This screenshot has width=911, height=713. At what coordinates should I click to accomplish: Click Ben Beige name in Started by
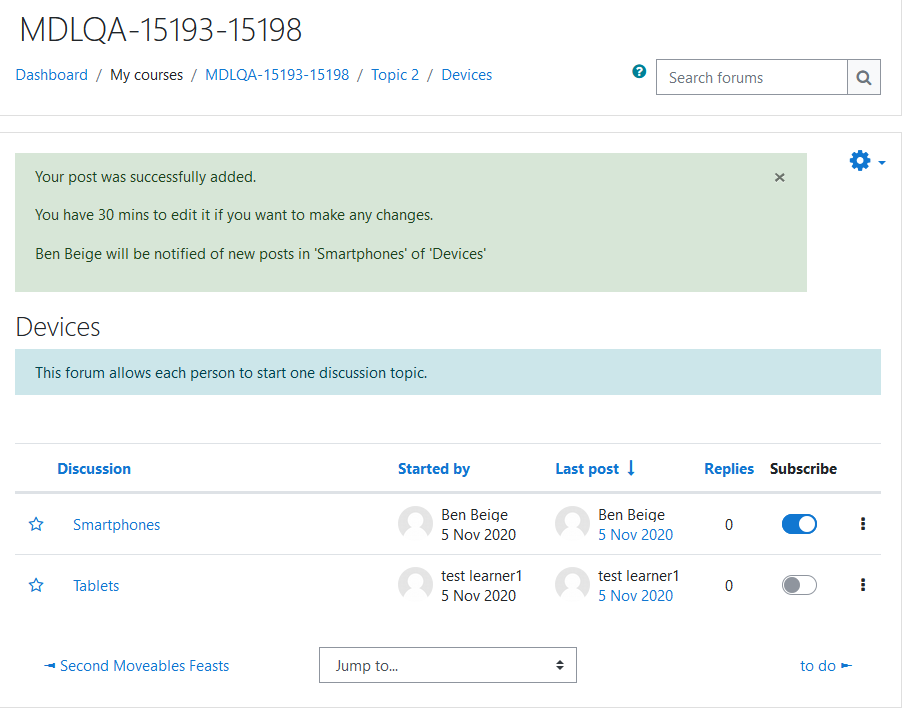[x=474, y=515]
